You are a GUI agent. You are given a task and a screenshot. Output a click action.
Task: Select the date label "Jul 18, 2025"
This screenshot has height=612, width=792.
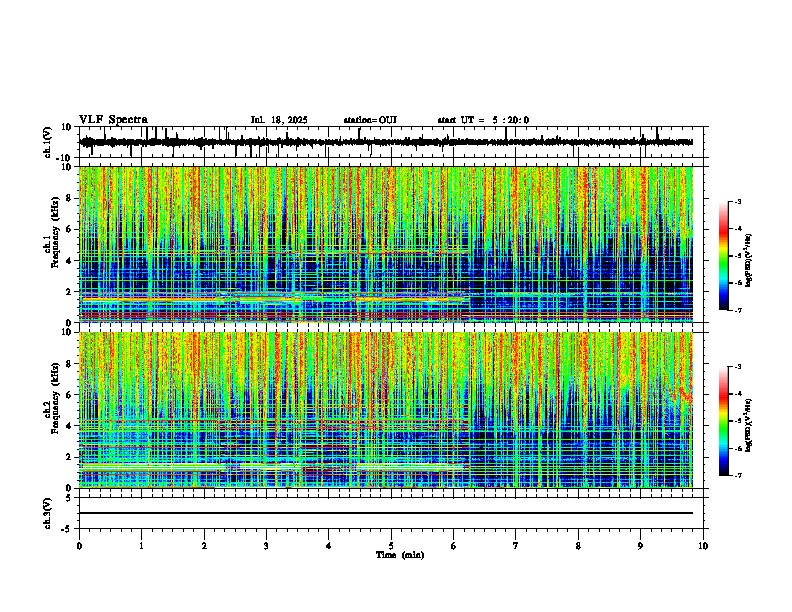pyautogui.click(x=279, y=120)
